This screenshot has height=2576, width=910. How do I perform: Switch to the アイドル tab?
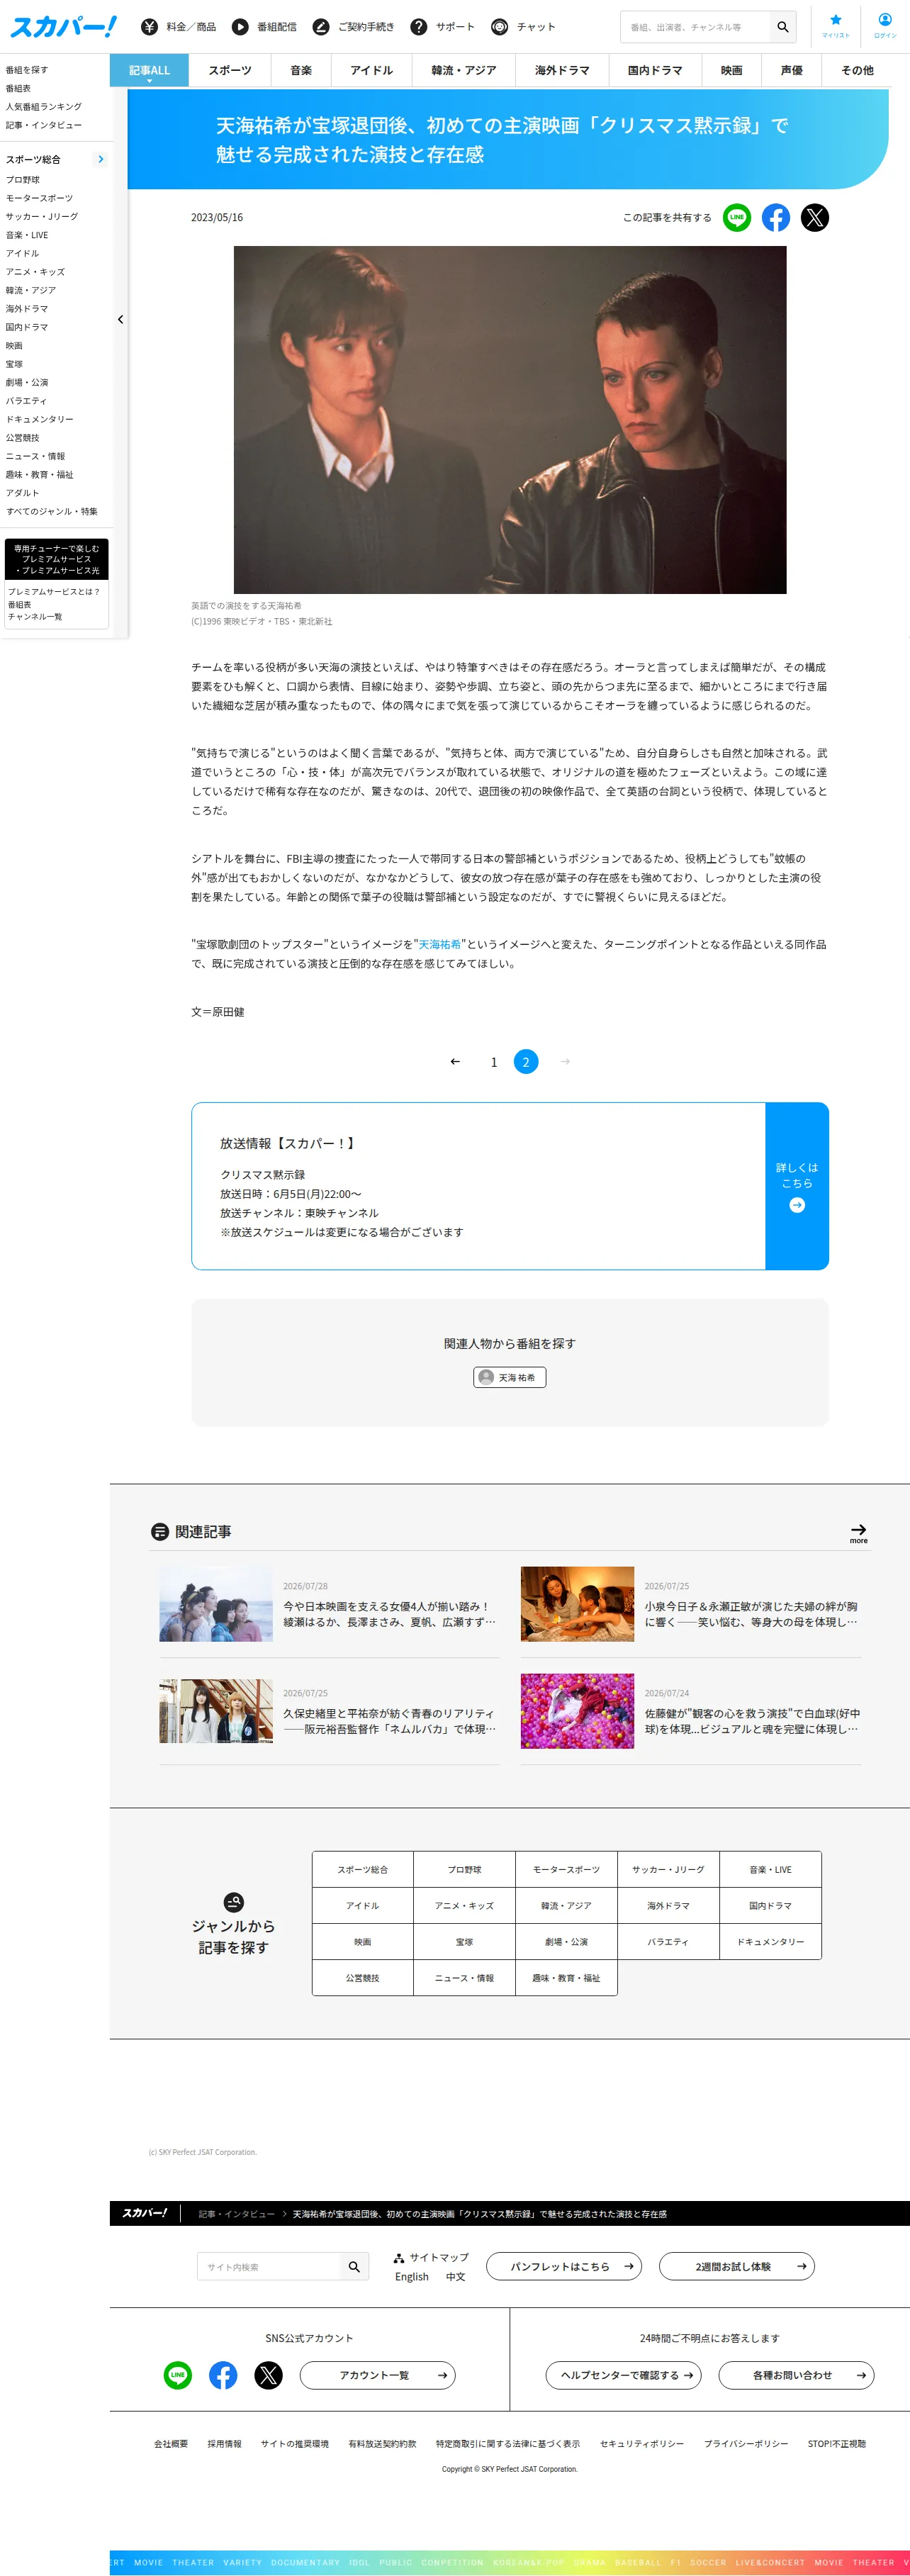[x=372, y=70]
